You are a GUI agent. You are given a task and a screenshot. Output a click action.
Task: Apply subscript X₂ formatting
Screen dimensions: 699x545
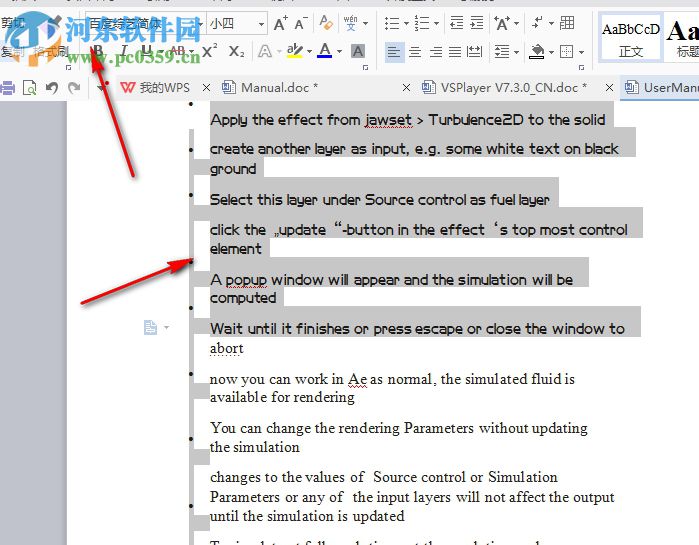[x=236, y=52]
